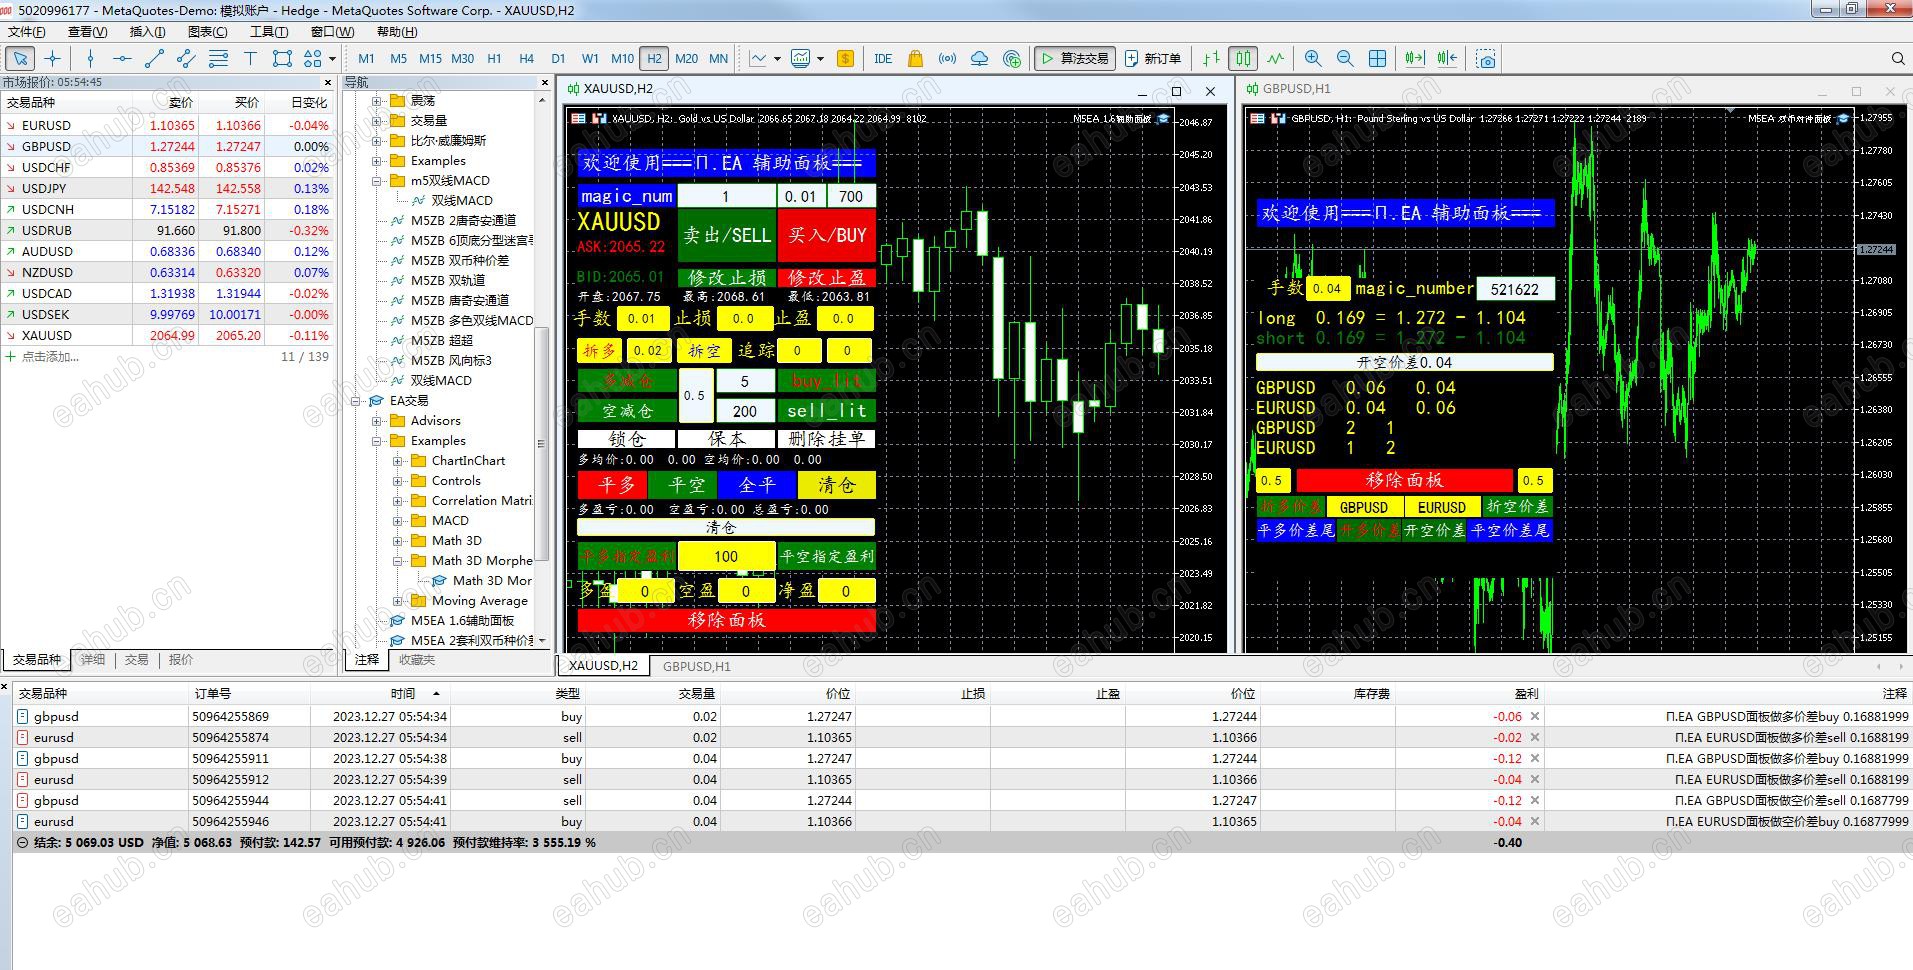Screen dimensions: 1913x970
Task: Open the 工具(T) menu
Action: tap(269, 32)
